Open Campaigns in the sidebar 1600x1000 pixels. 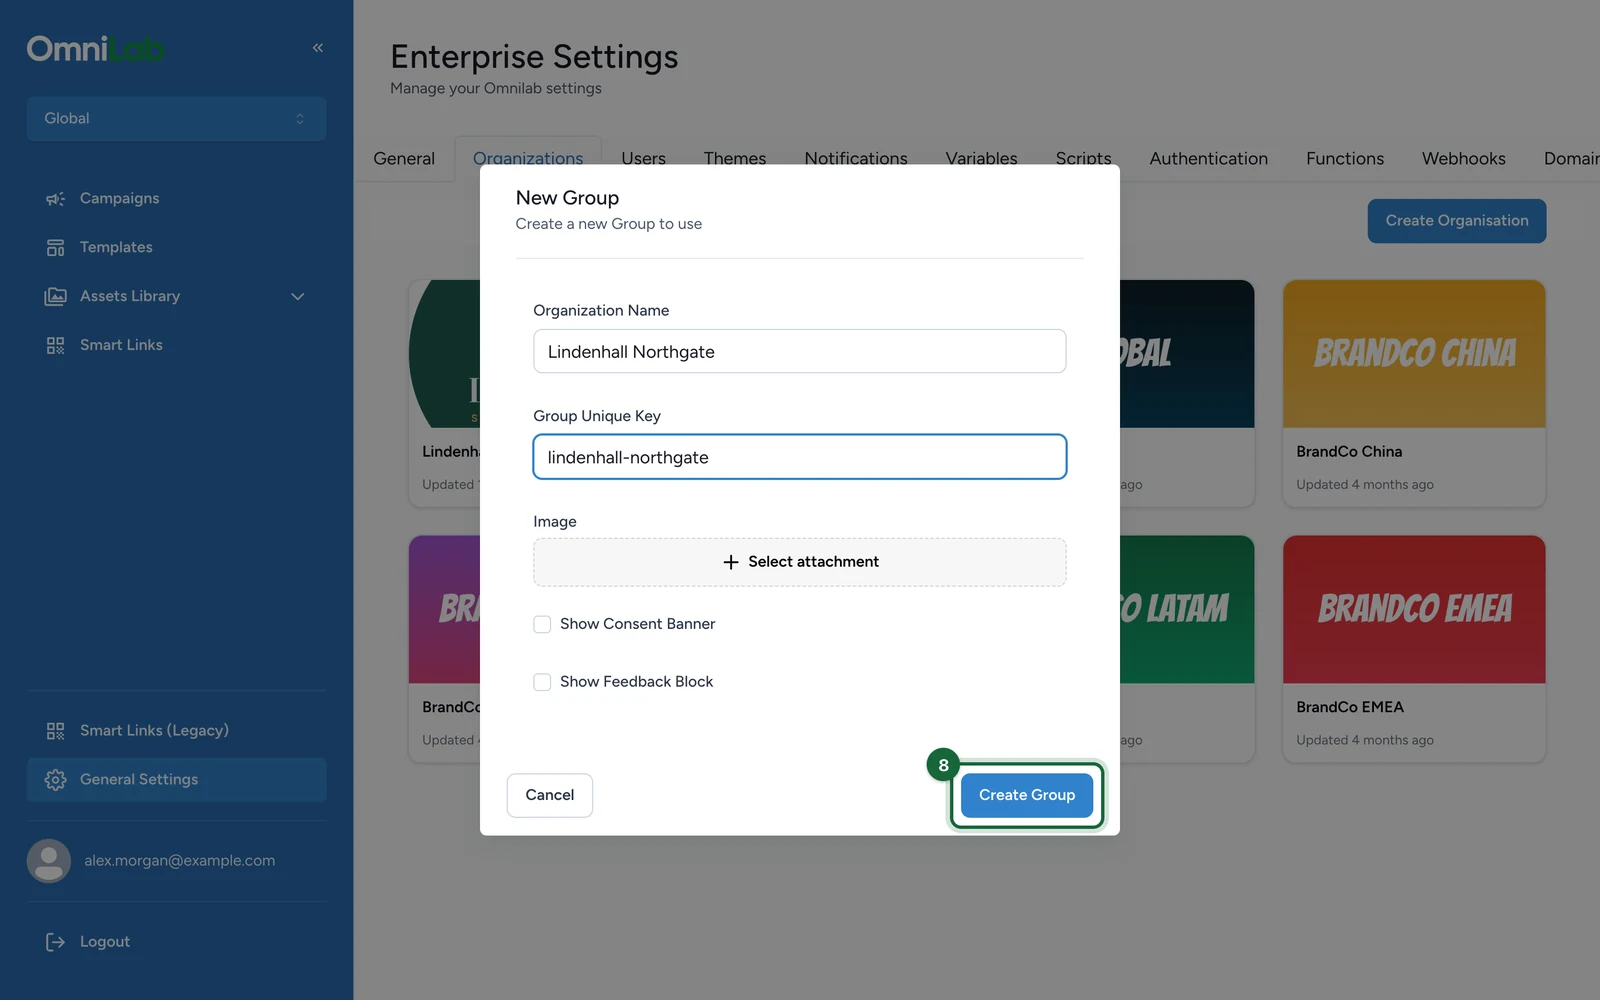click(x=176, y=199)
